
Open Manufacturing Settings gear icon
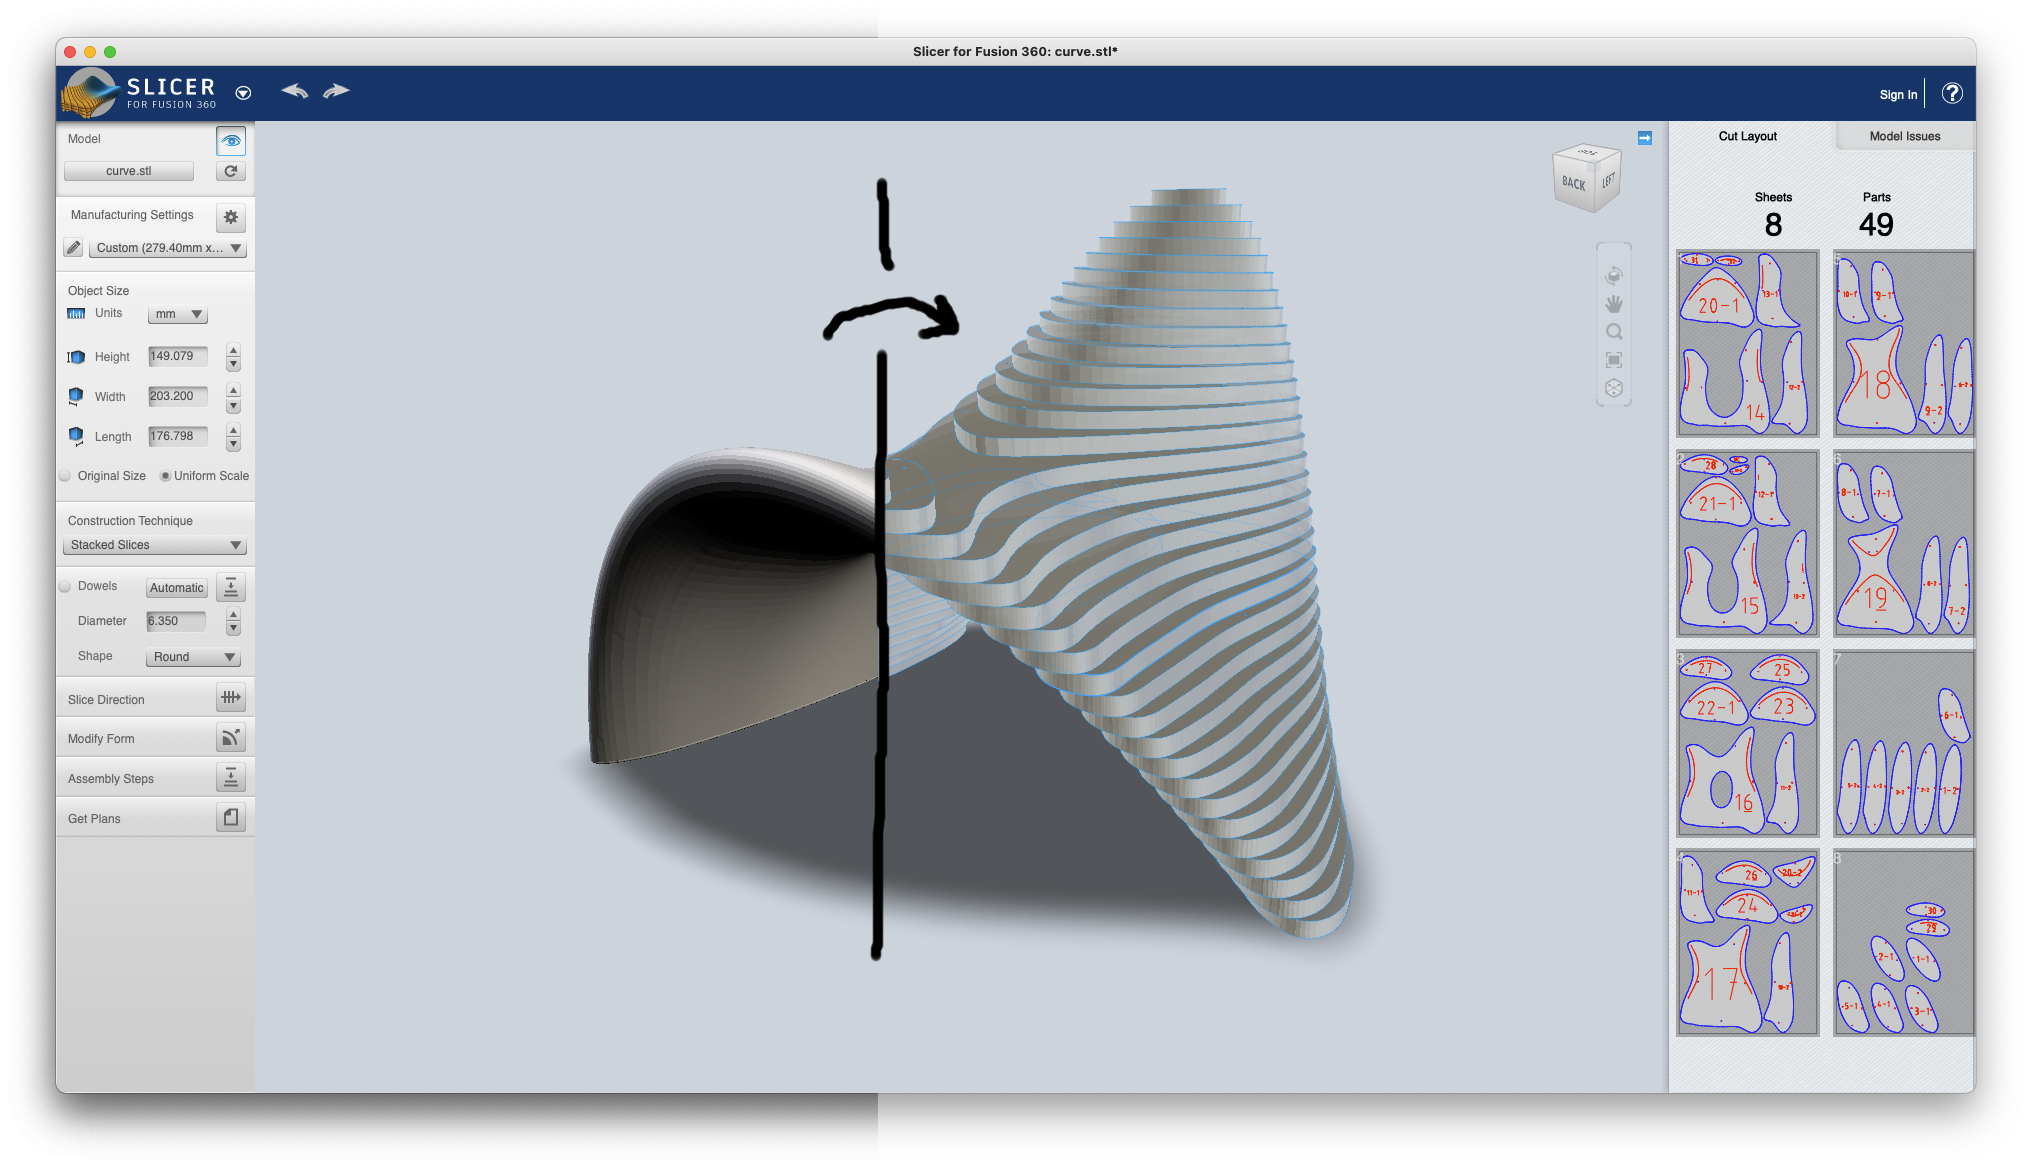tap(231, 216)
